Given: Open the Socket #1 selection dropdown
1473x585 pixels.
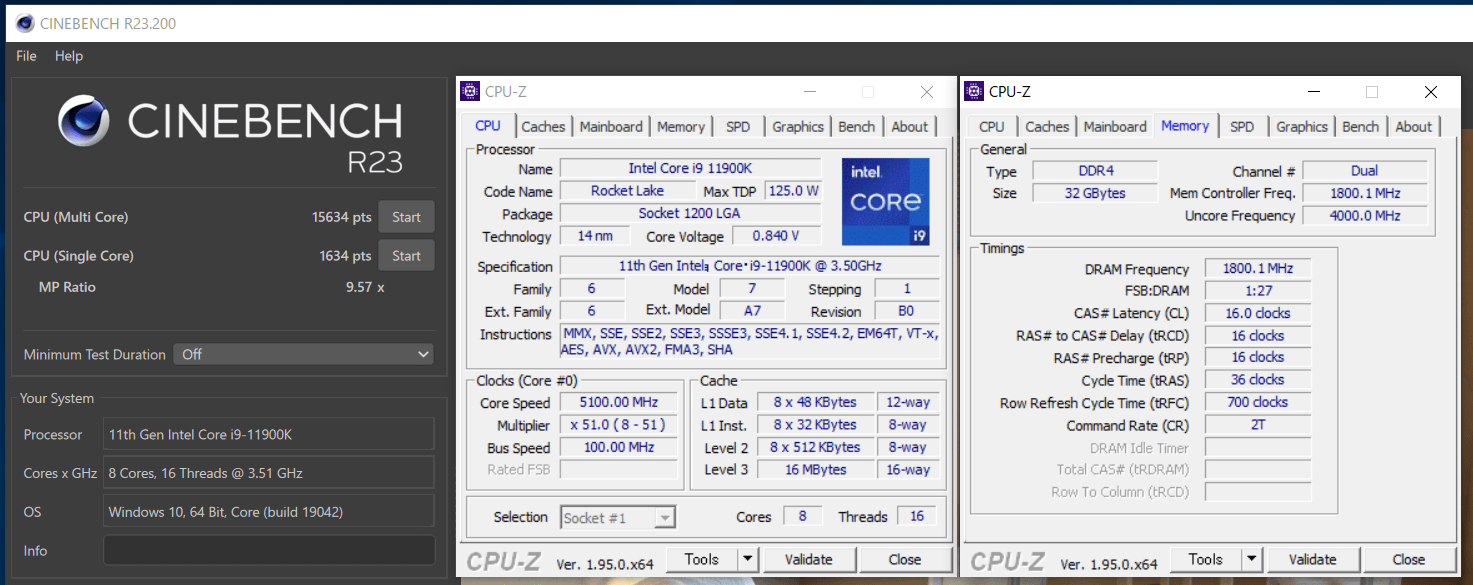Looking at the screenshot, I should tap(617, 518).
